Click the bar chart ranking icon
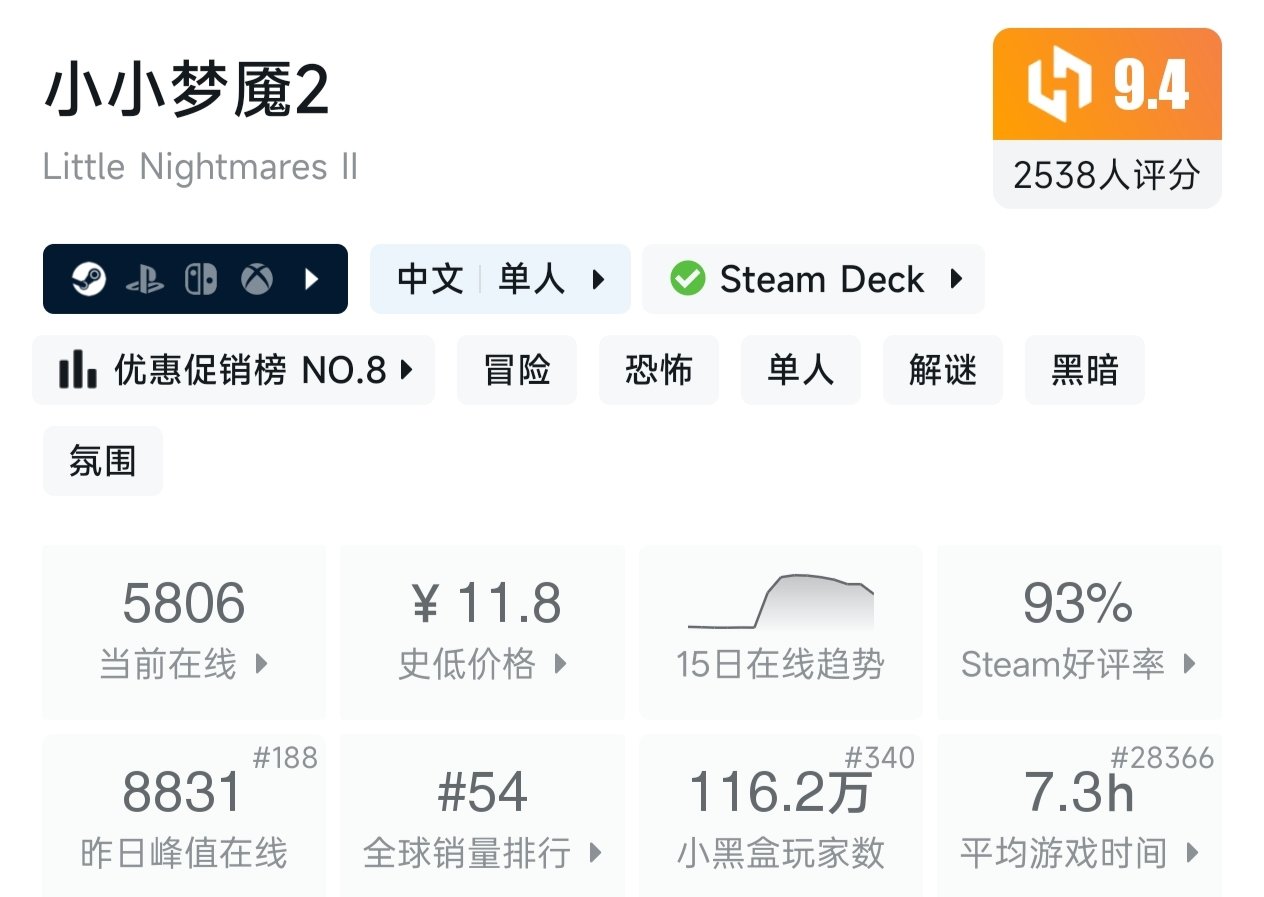Image resolution: width=1264 pixels, height=897 pixels. coord(78,371)
